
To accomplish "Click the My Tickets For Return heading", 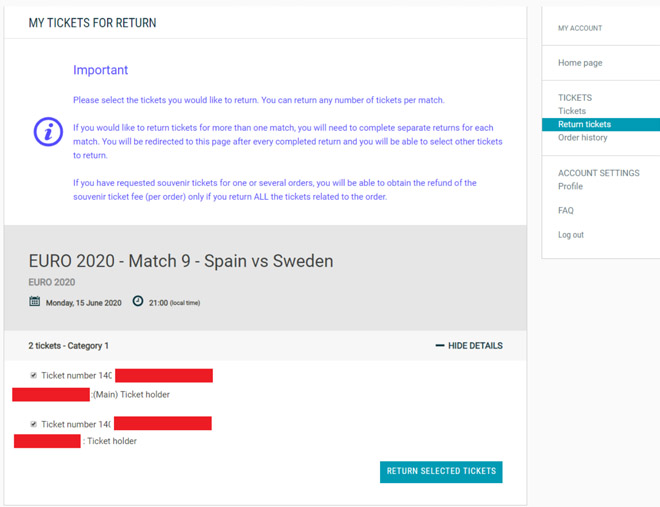I will (x=92, y=23).
